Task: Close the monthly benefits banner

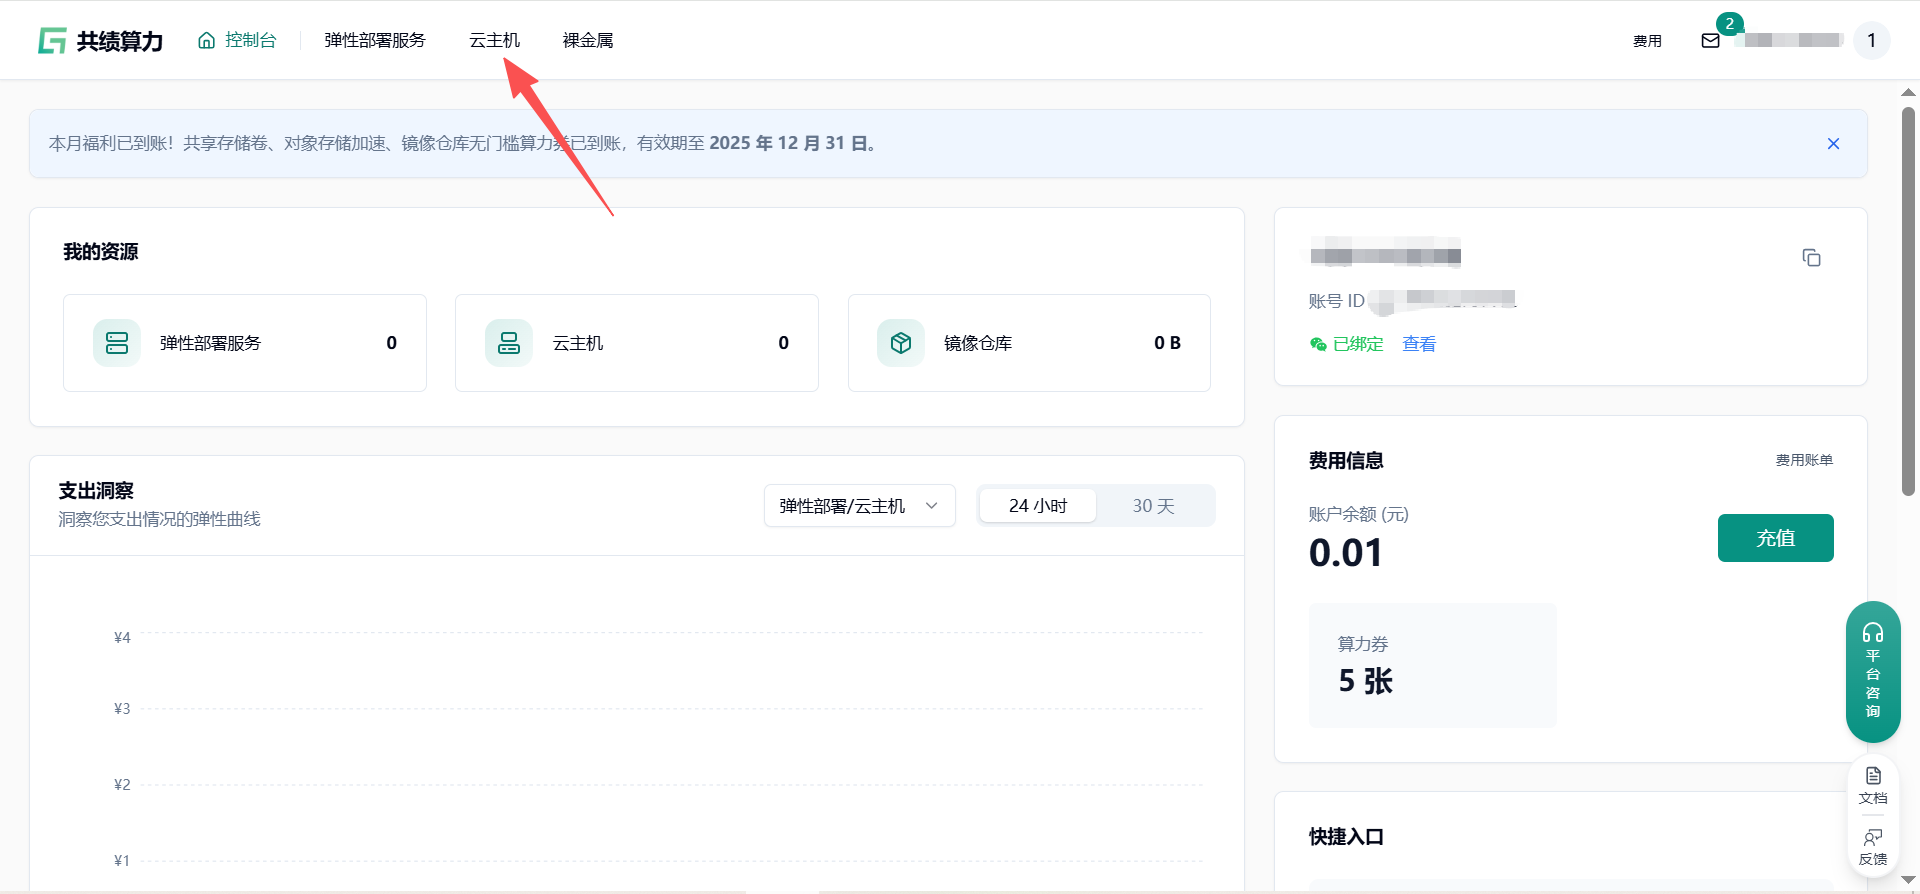Action: [1833, 144]
